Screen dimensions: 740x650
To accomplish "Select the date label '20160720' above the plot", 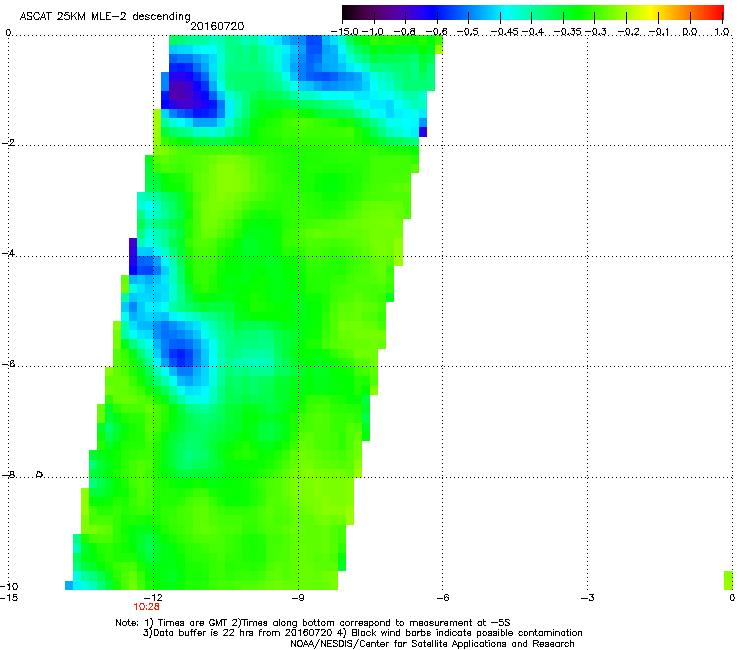I will 217,26.
